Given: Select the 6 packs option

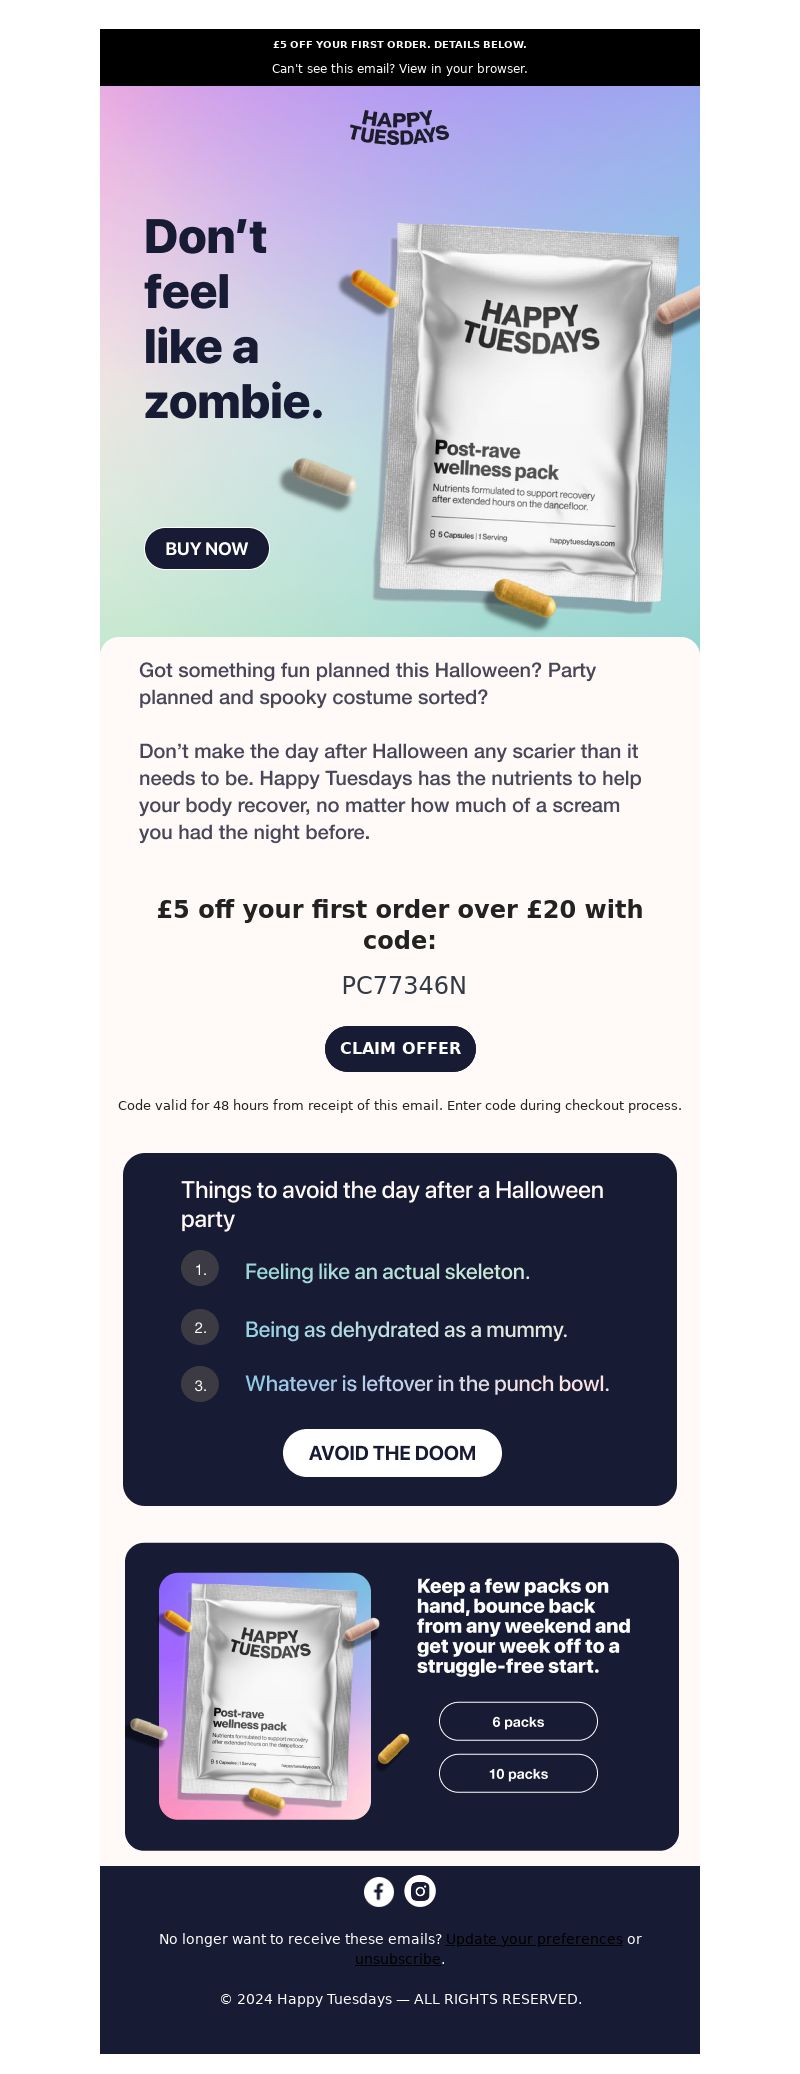Looking at the screenshot, I should pos(518,1721).
